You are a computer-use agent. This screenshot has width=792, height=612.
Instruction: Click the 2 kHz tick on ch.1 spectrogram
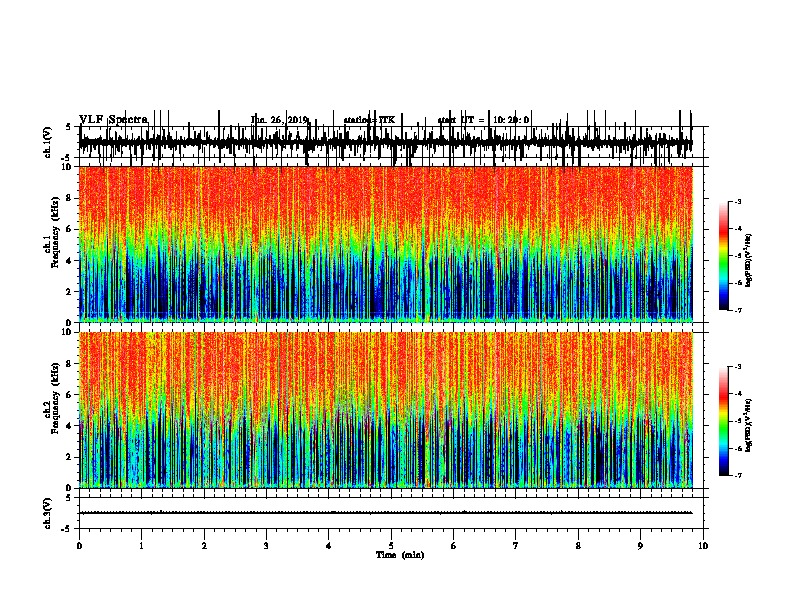click(x=70, y=291)
